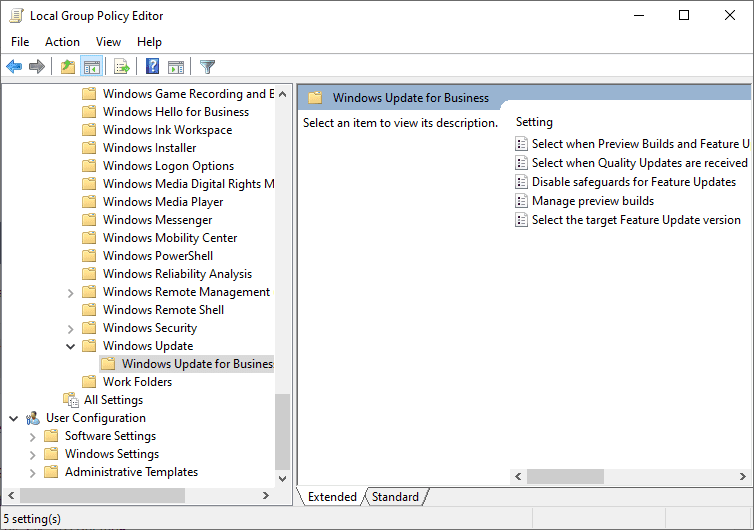Click the All Settings node icon
Screen dimensions: 754x530
71,400
